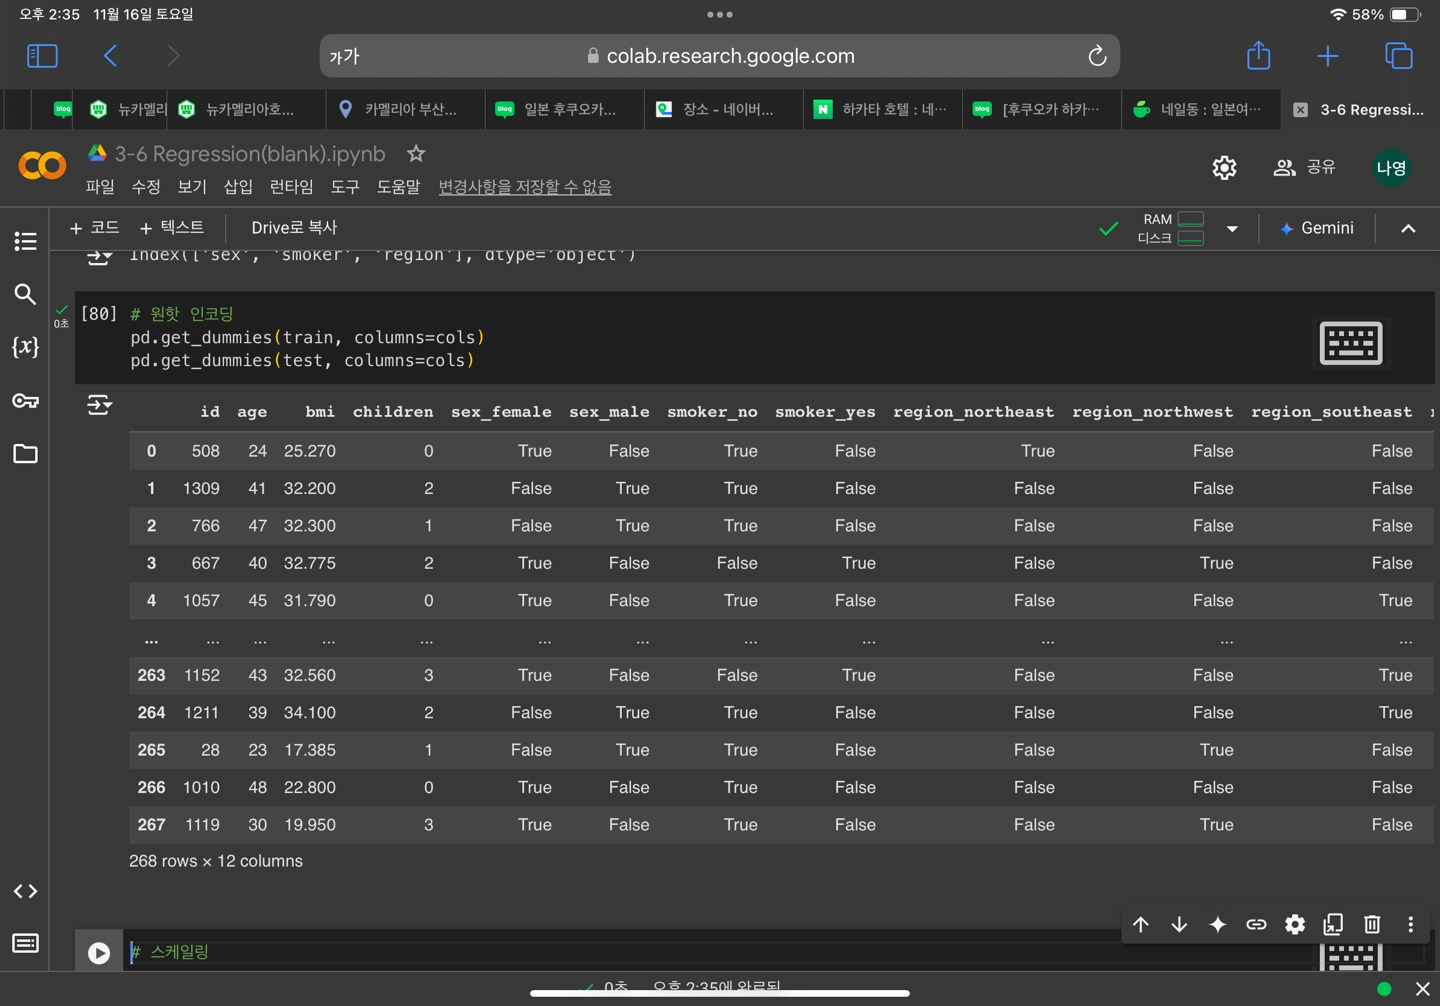Switch to the 네일동 : 일본여 tab

coord(1201,109)
